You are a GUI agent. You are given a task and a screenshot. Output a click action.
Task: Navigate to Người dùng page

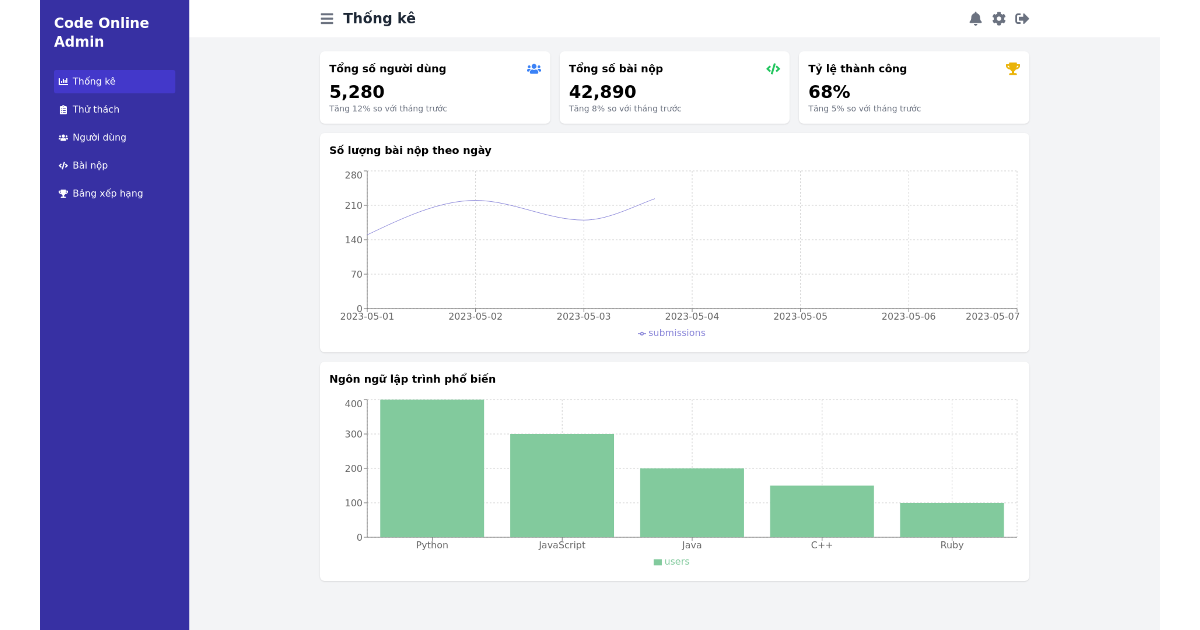[97, 137]
